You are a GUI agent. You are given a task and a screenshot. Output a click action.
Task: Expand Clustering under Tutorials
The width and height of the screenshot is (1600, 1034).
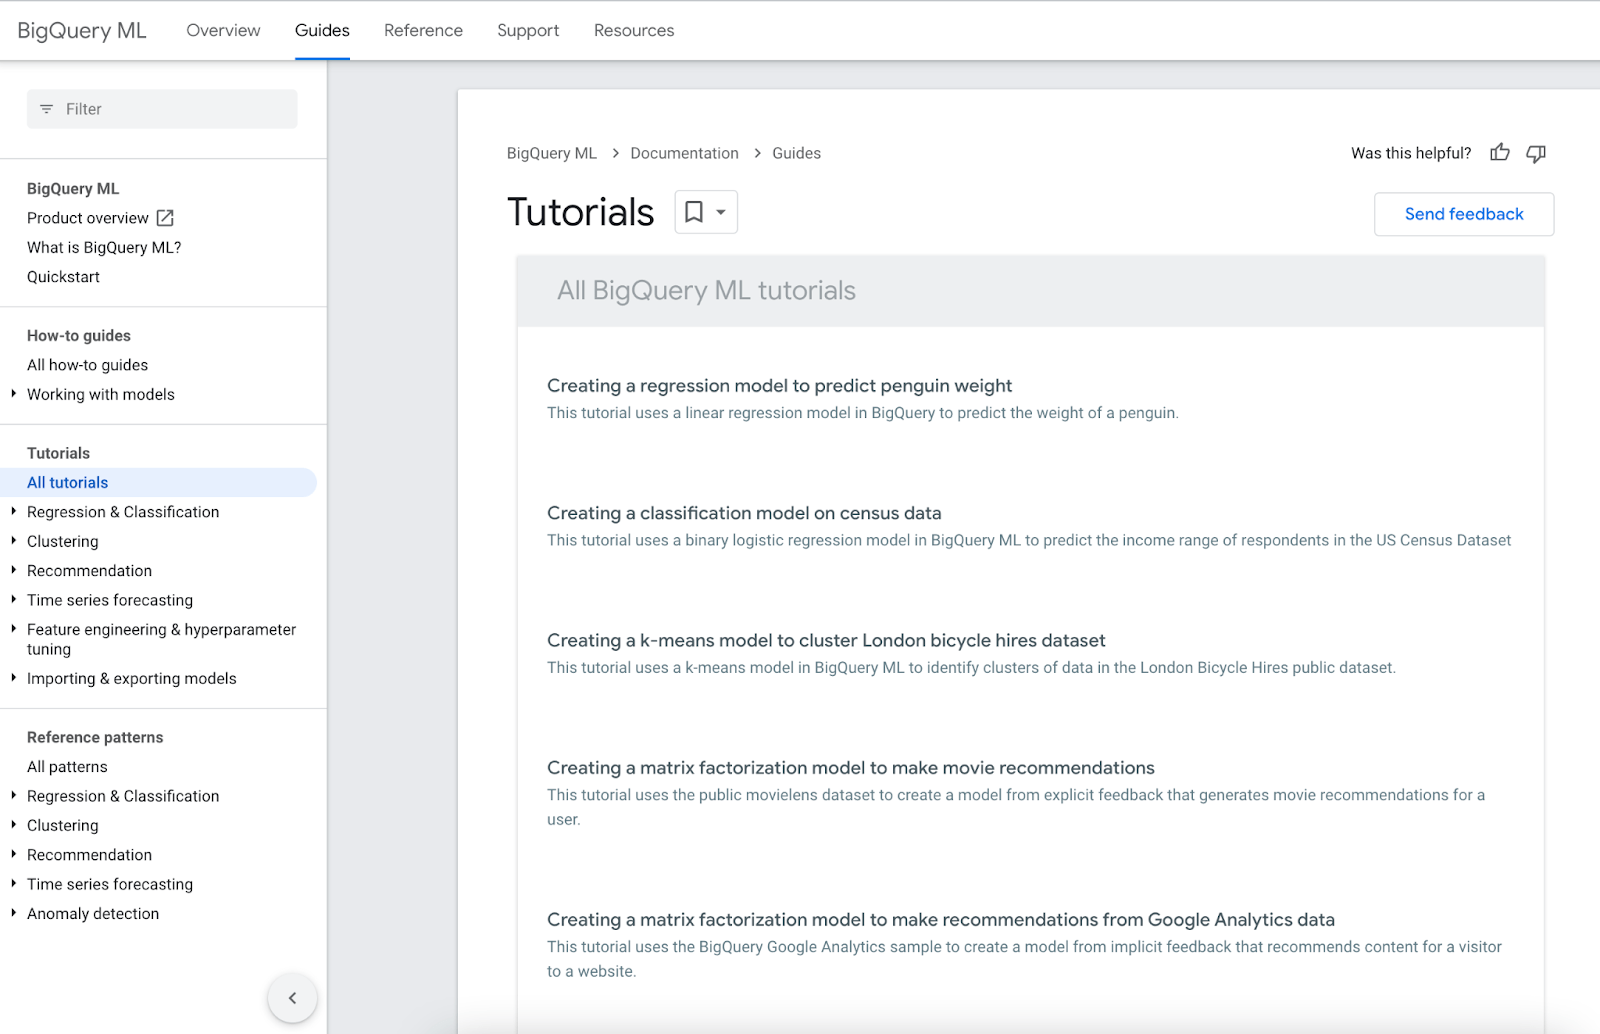13,541
